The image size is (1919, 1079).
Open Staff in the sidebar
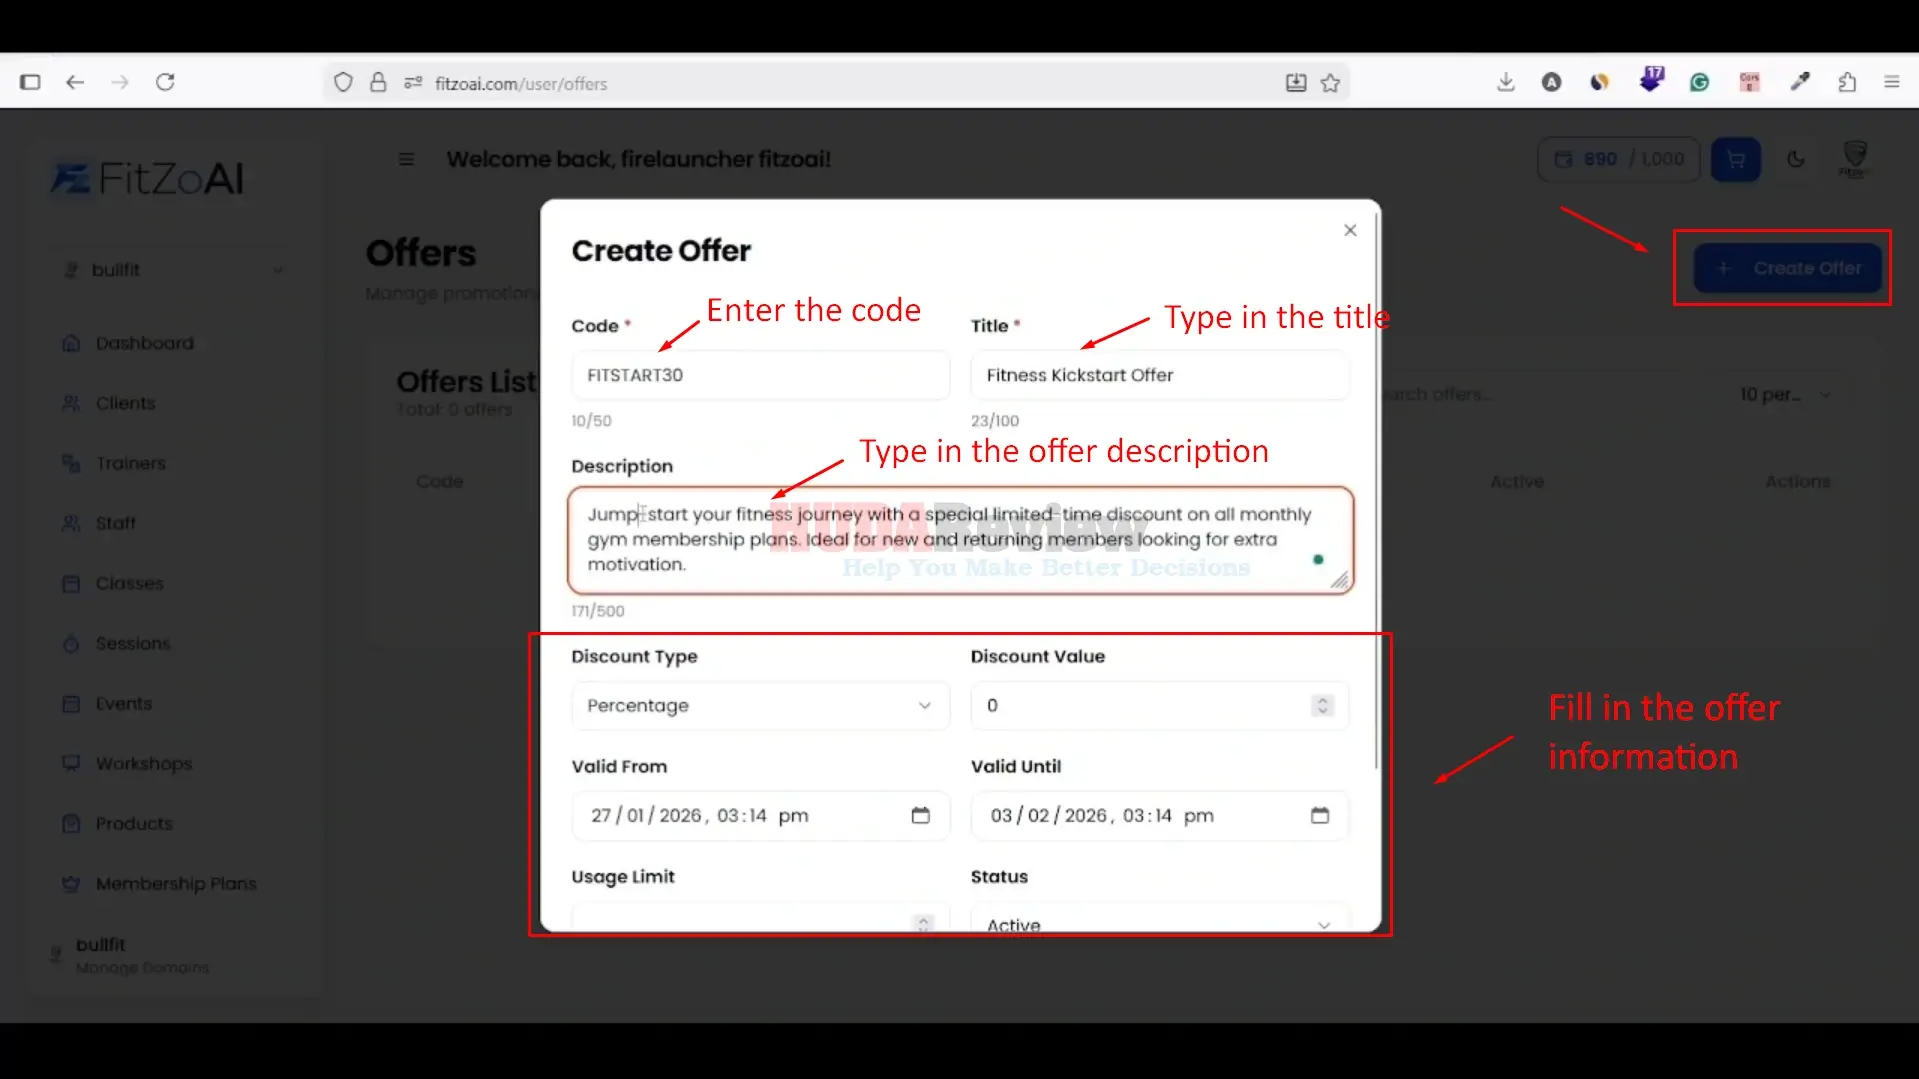click(115, 524)
